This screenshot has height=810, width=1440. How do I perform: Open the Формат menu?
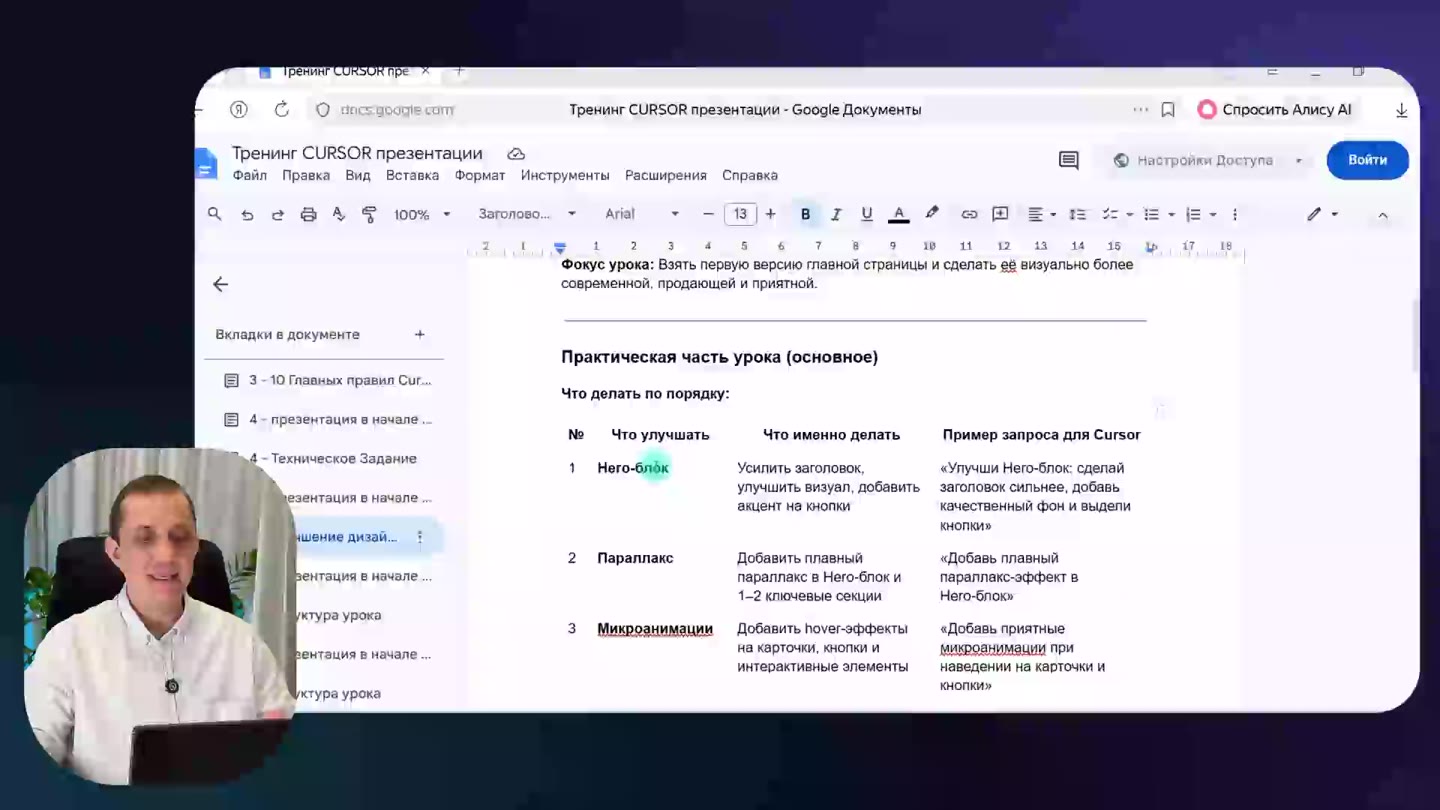pos(480,175)
